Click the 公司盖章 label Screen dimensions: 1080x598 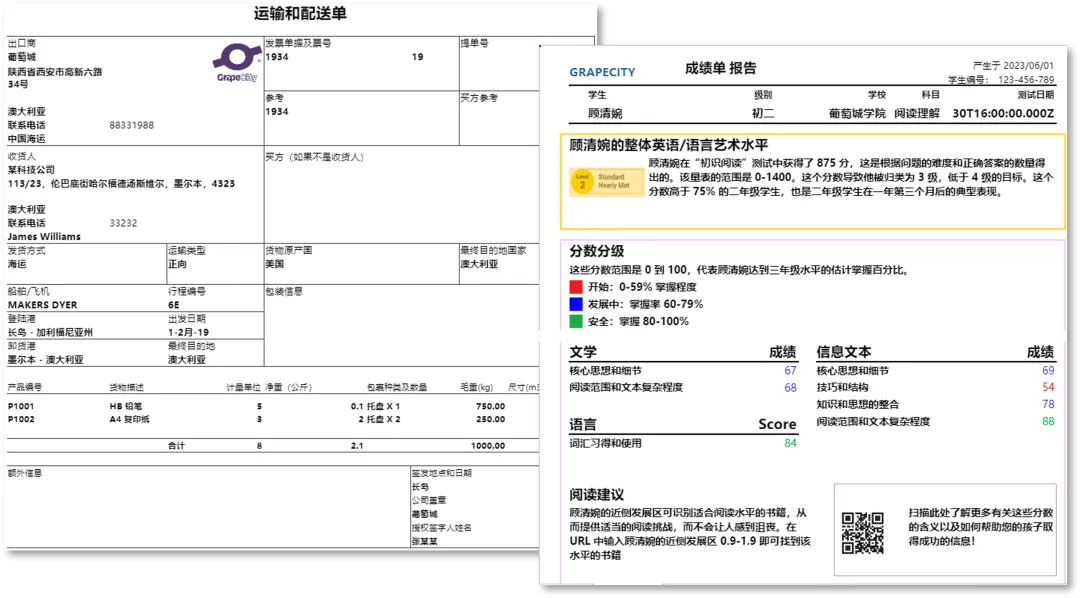coord(428,500)
